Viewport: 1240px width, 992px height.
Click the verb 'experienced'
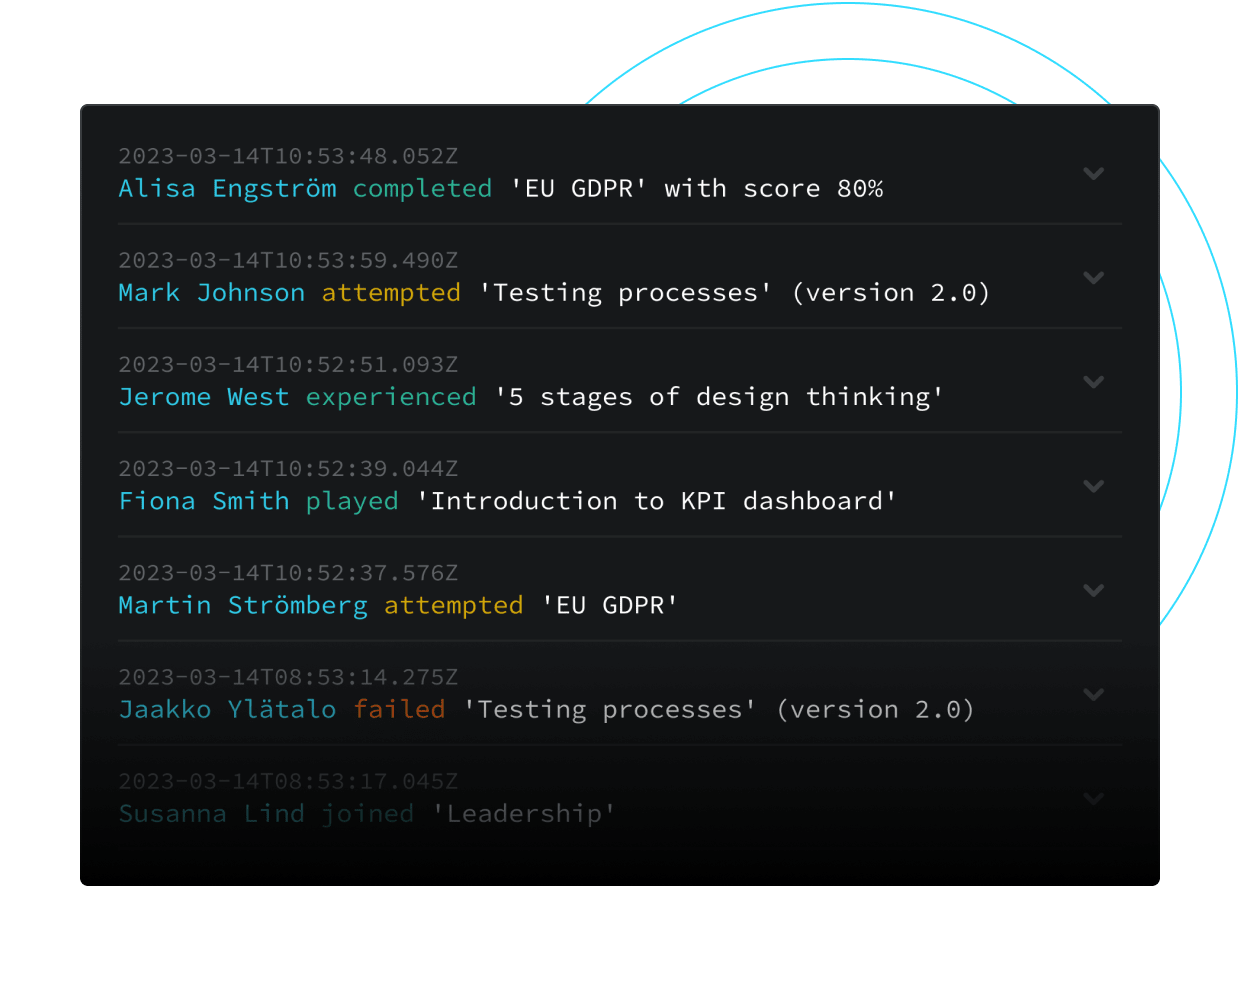click(x=391, y=397)
